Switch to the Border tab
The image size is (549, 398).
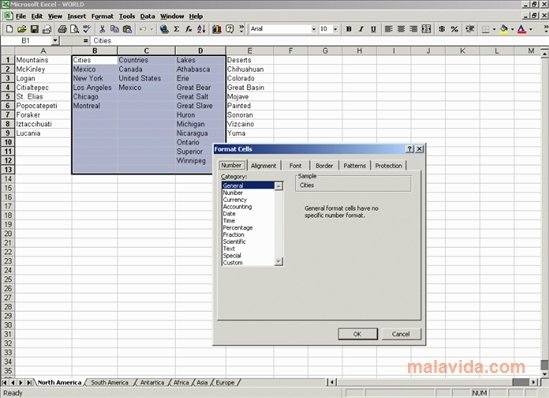(x=324, y=166)
